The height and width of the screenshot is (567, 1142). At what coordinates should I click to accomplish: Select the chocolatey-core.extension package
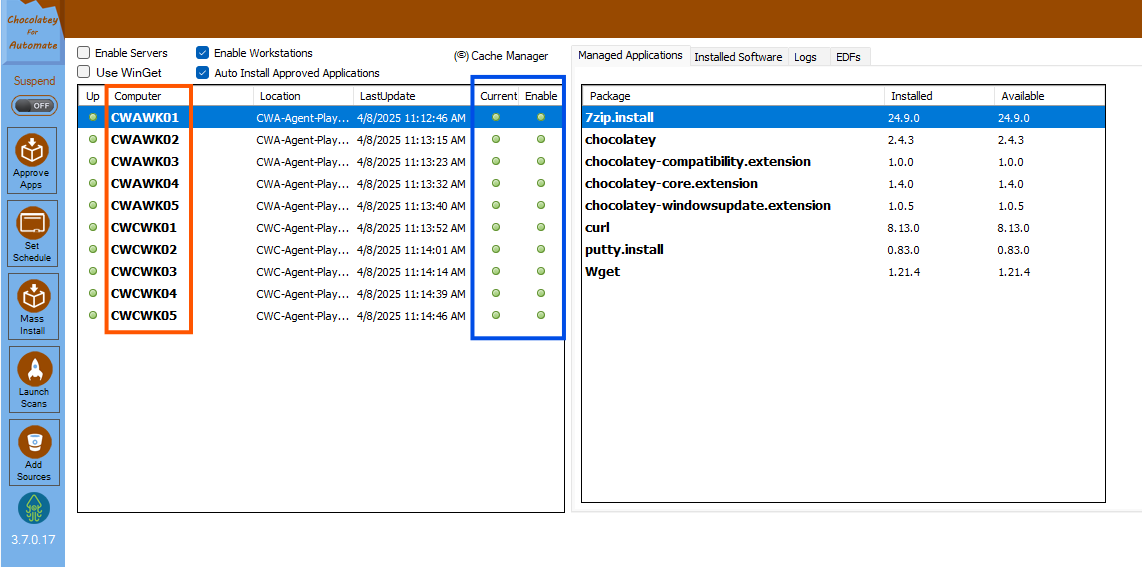coord(843,183)
